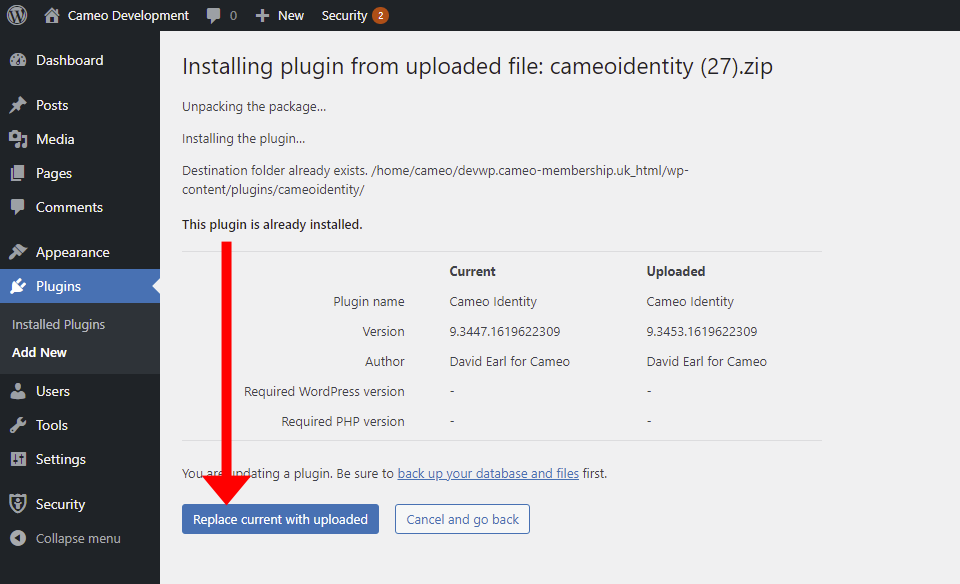
Task: Click Cameo Identity in the Uploaded column
Action: point(690,301)
